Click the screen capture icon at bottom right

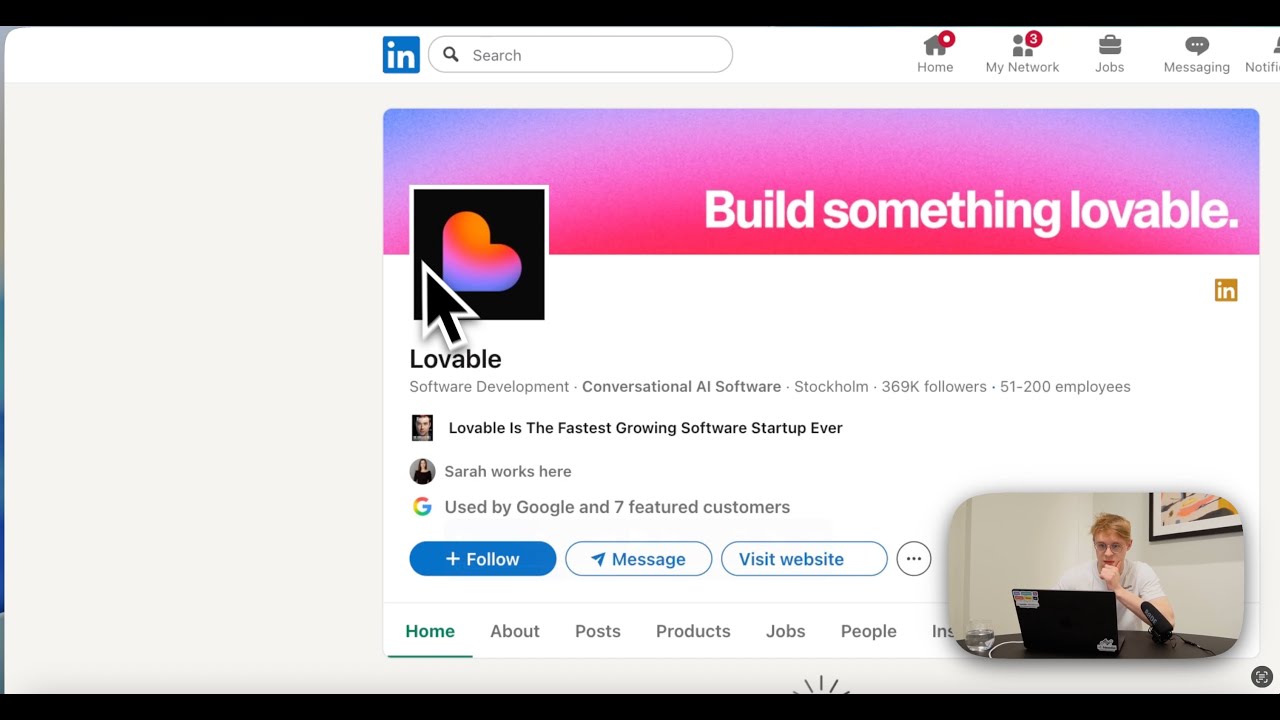1262,677
